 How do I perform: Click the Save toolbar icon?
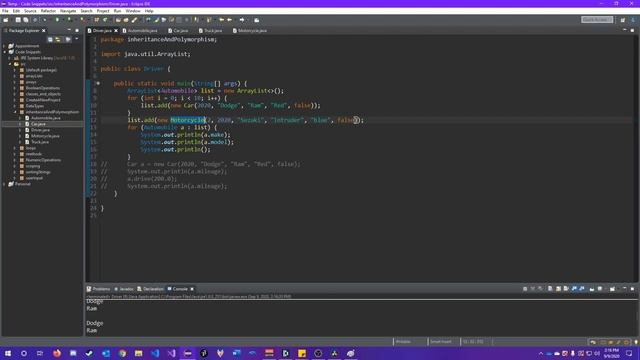pyautogui.click(x=18, y=20)
